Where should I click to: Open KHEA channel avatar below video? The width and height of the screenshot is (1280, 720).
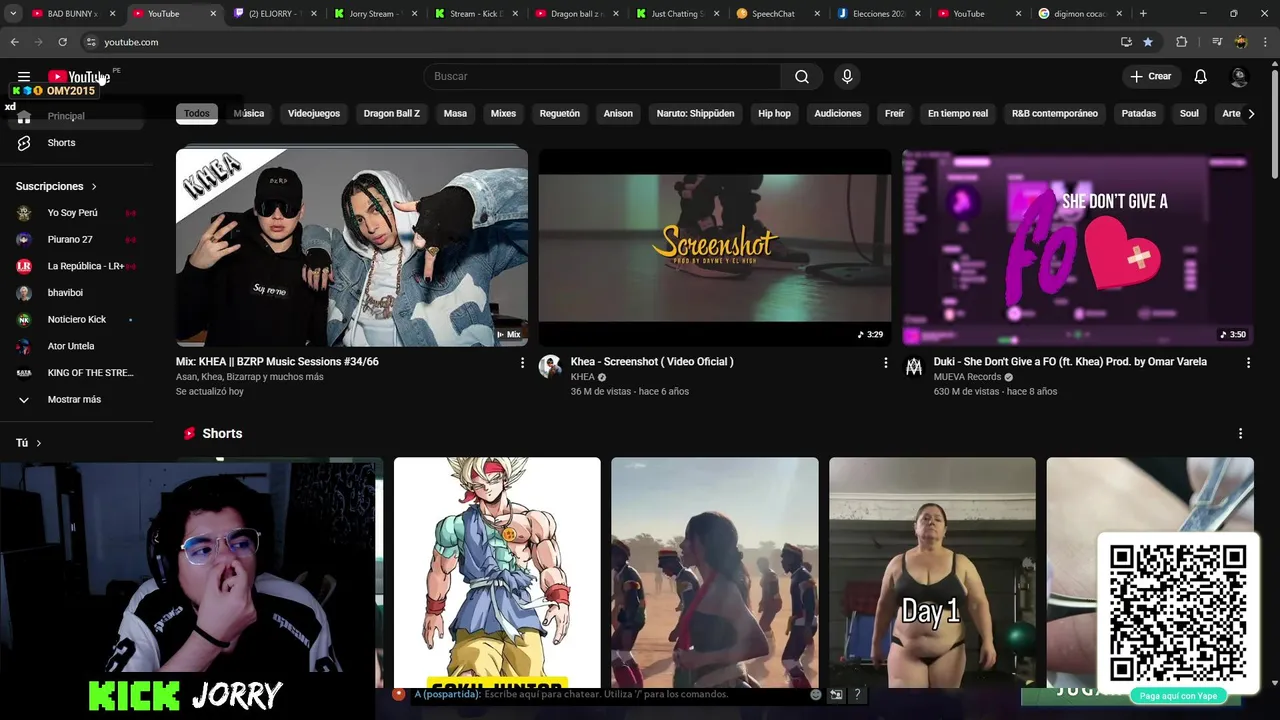point(550,366)
